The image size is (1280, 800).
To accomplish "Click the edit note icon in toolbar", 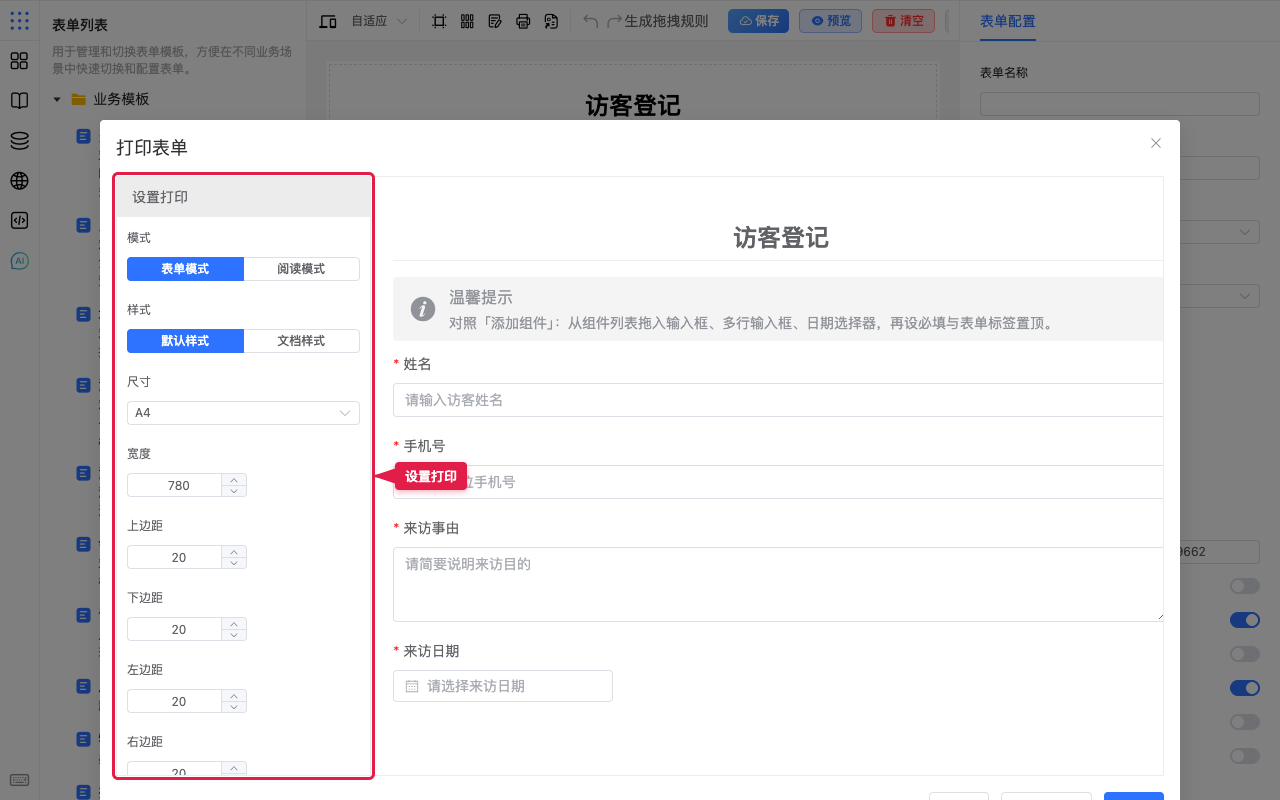I will tap(495, 21).
